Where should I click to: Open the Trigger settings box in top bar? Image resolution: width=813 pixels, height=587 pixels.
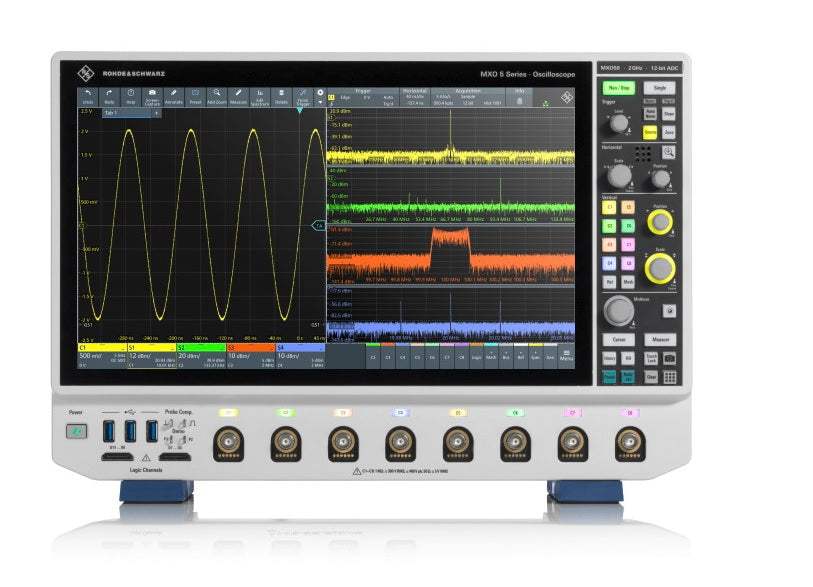(x=363, y=96)
